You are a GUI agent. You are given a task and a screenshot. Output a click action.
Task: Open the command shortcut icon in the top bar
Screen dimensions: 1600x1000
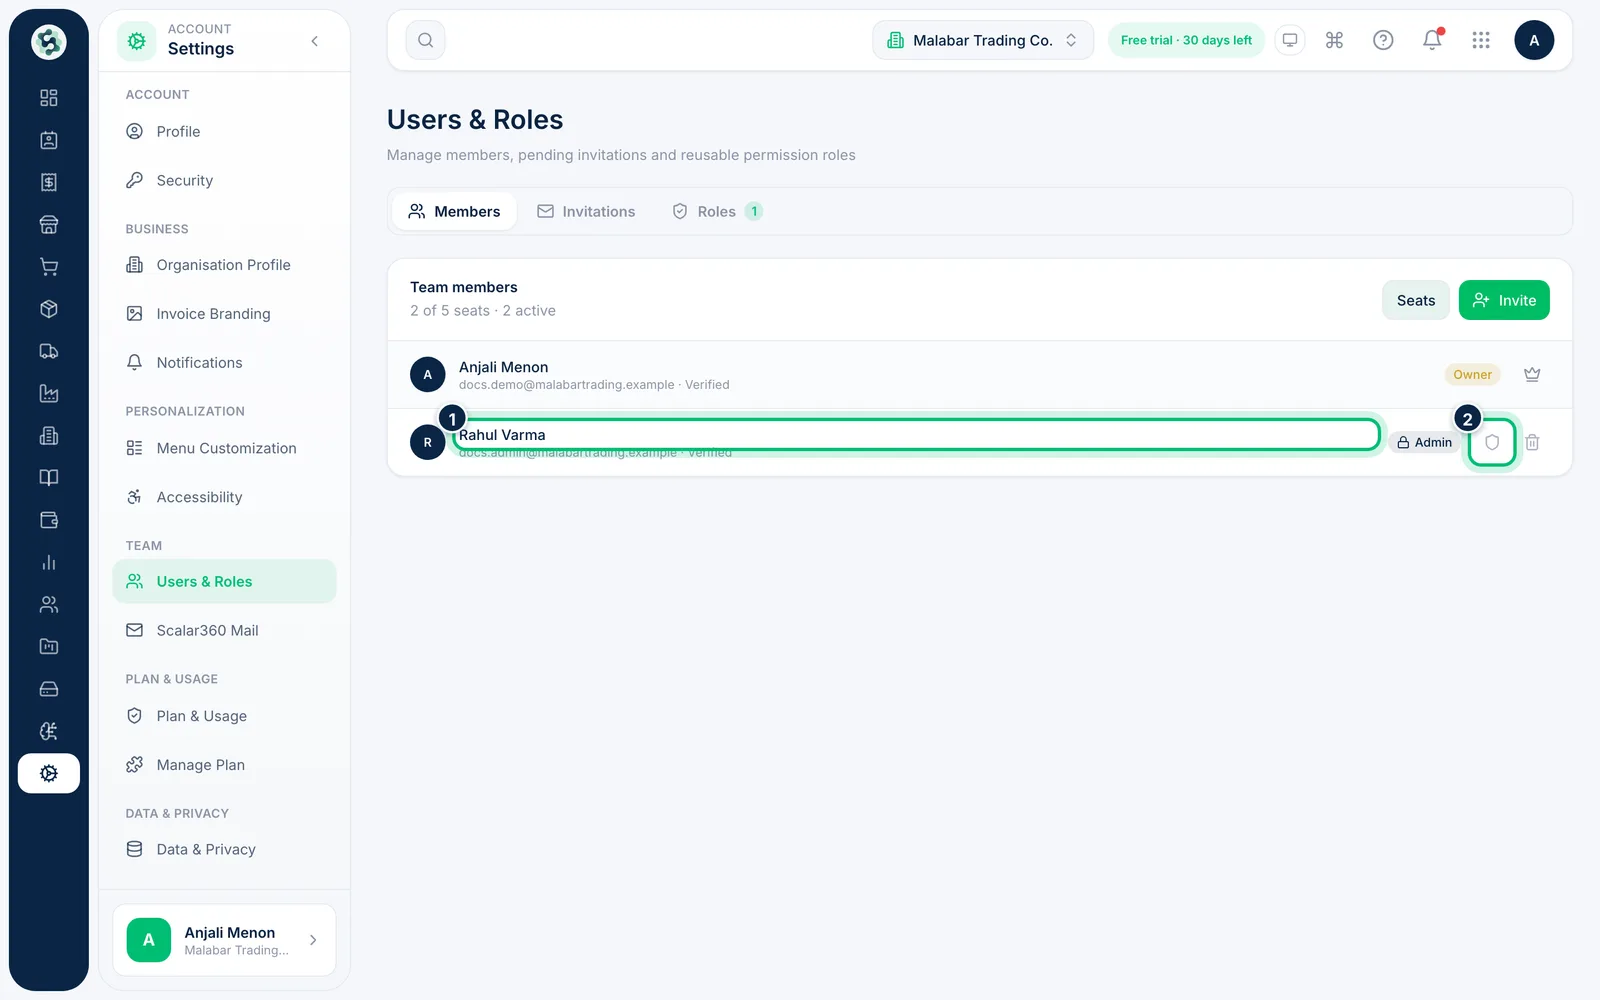[1334, 40]
